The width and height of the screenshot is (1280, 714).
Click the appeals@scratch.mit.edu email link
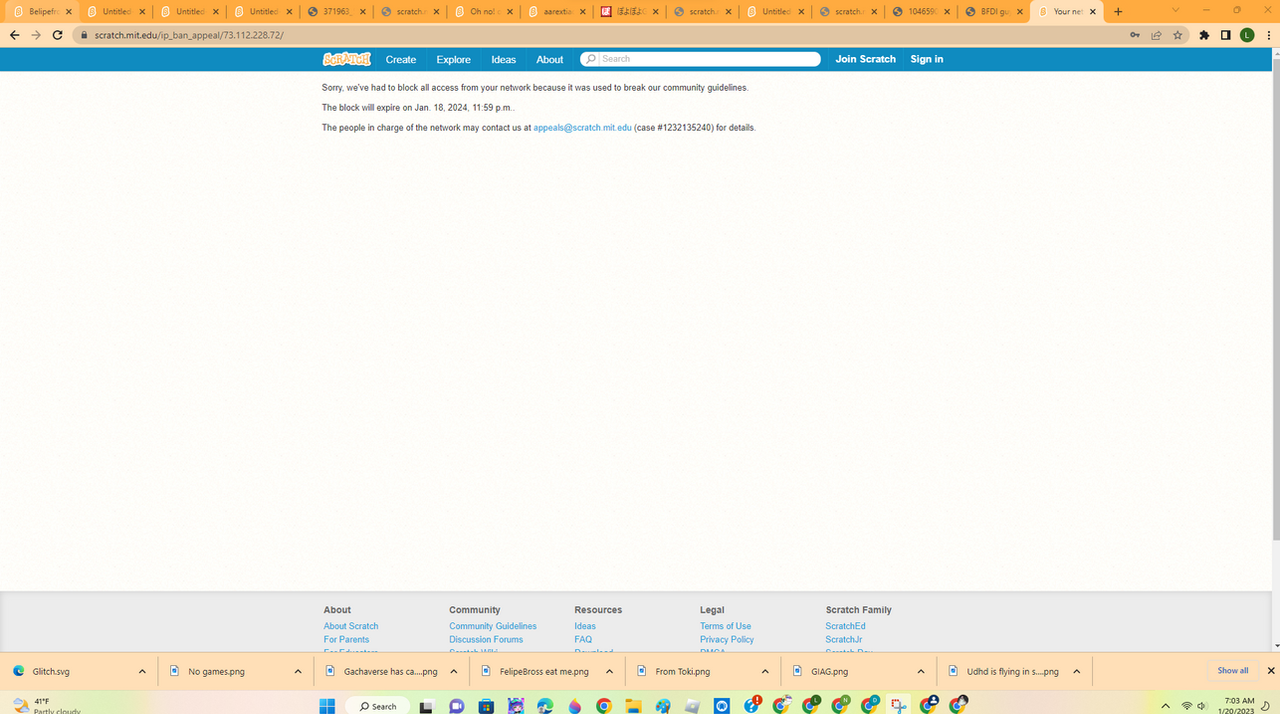pyautogui.click(x=582, y=128)
